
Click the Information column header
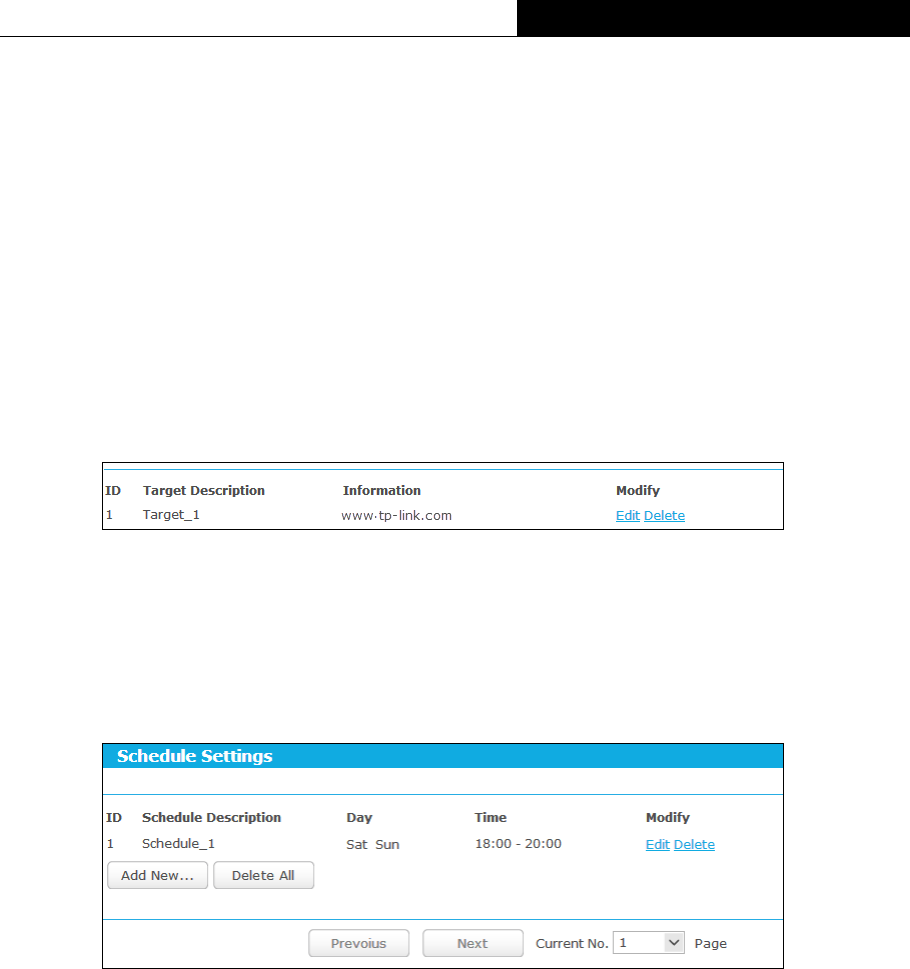[382, 490]
